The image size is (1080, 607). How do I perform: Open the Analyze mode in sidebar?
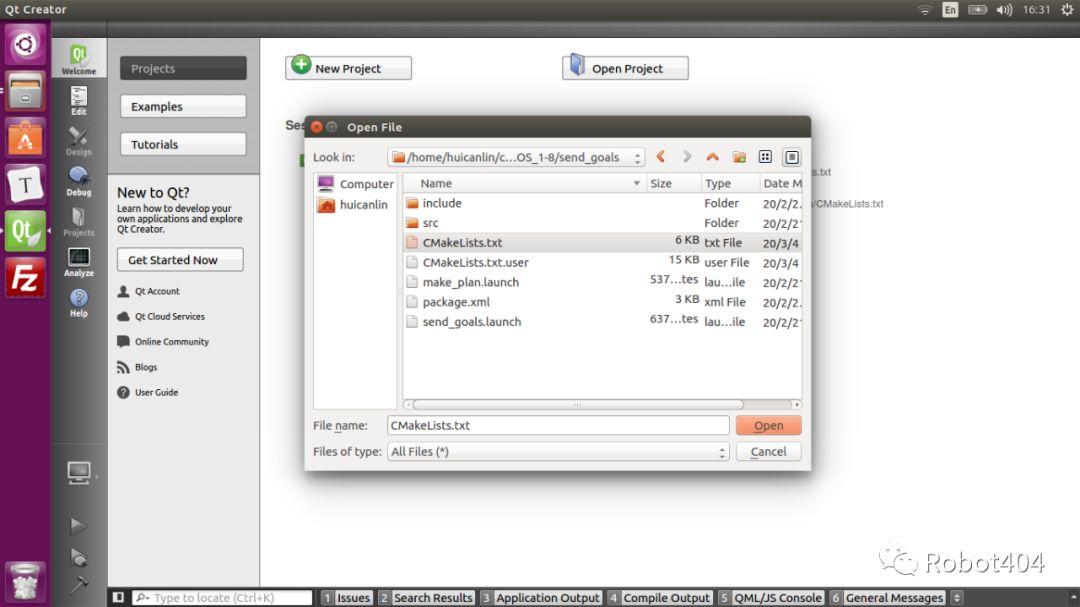79,262
